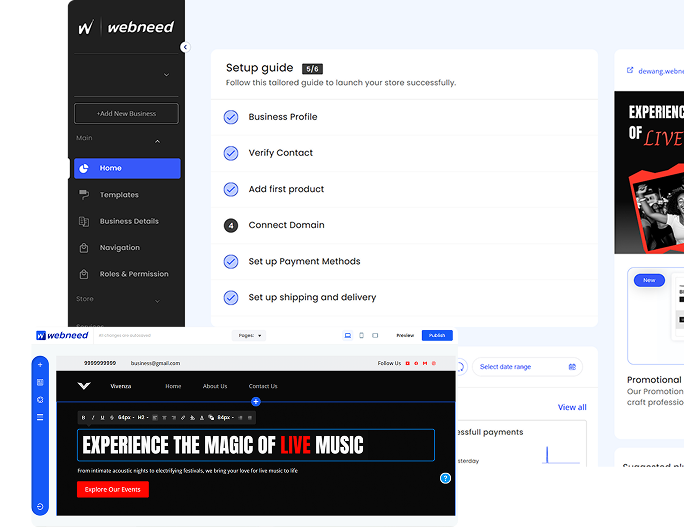Open the dewang.webneed site link
684x527 pixels.
(660, 71)
